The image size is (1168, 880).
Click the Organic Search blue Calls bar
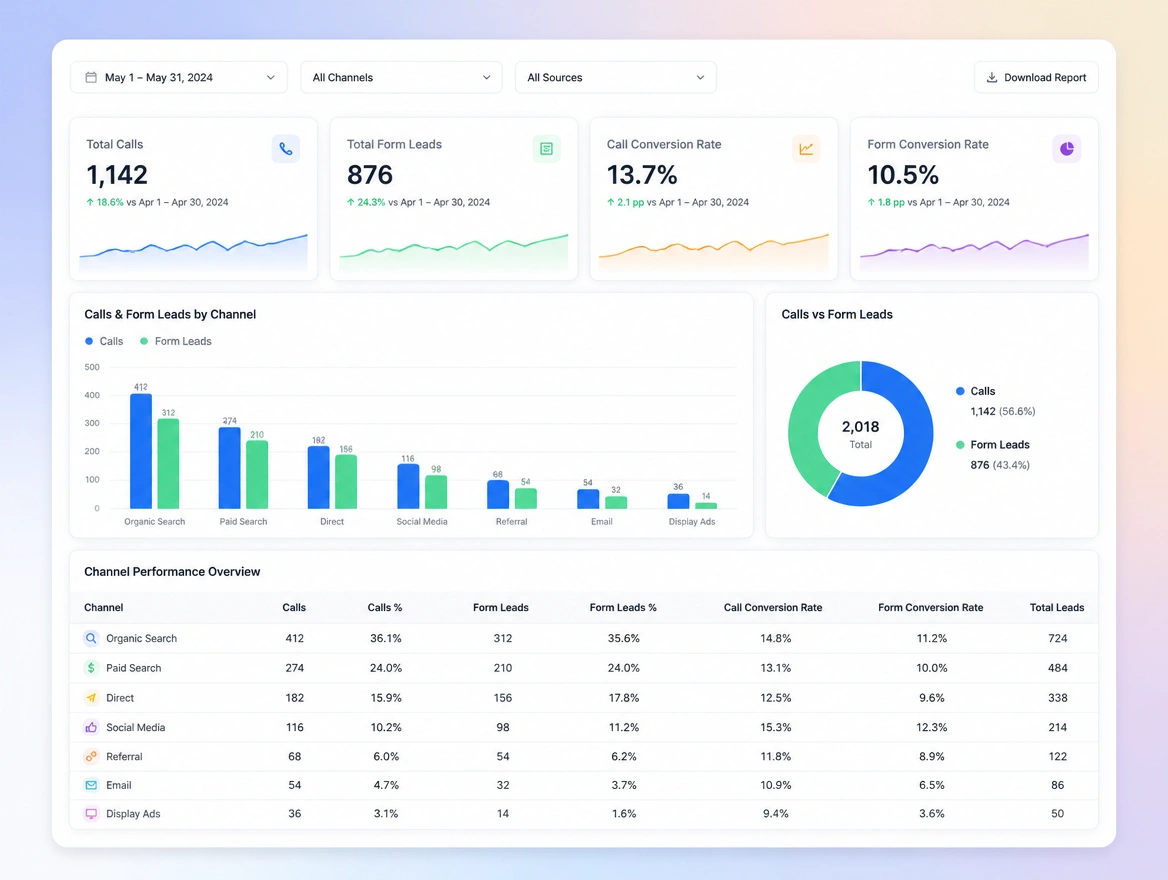click(x=141, y=451)
